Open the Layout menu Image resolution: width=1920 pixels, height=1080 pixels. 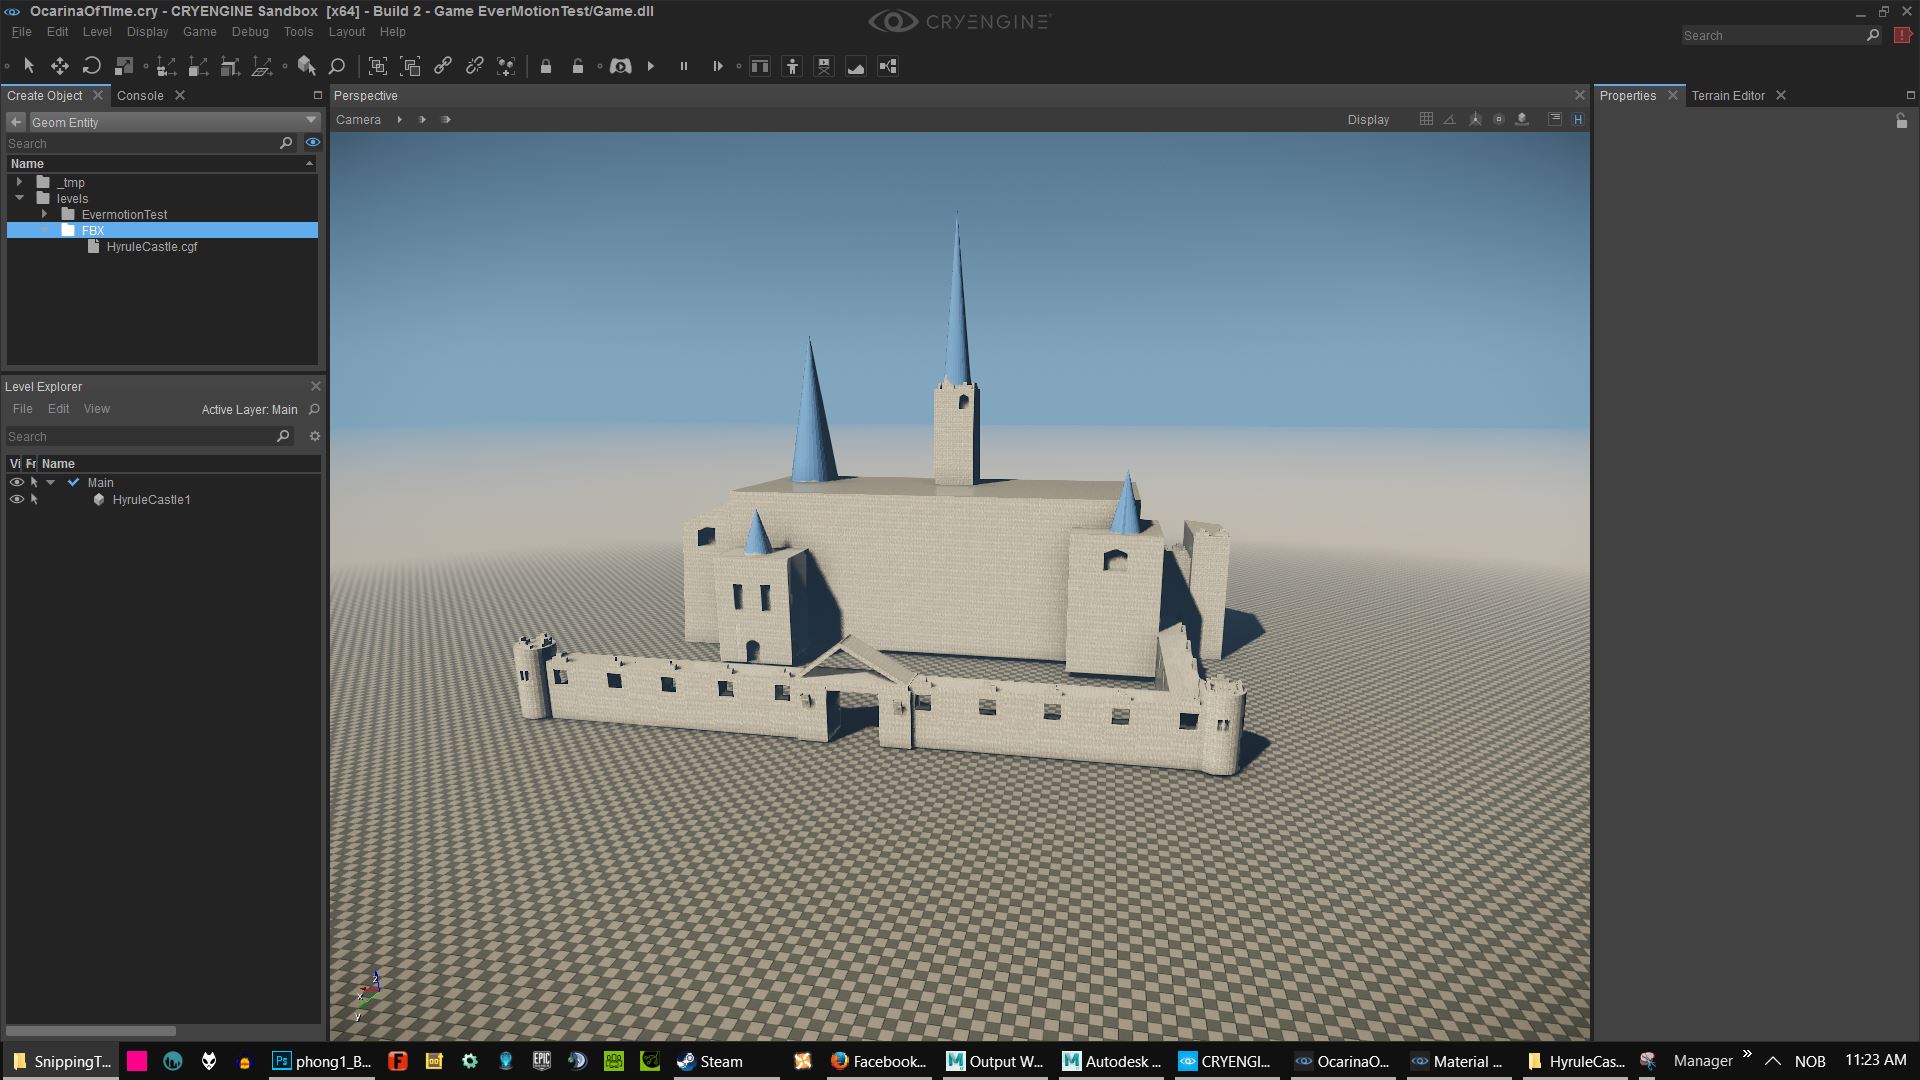point(347,32)
